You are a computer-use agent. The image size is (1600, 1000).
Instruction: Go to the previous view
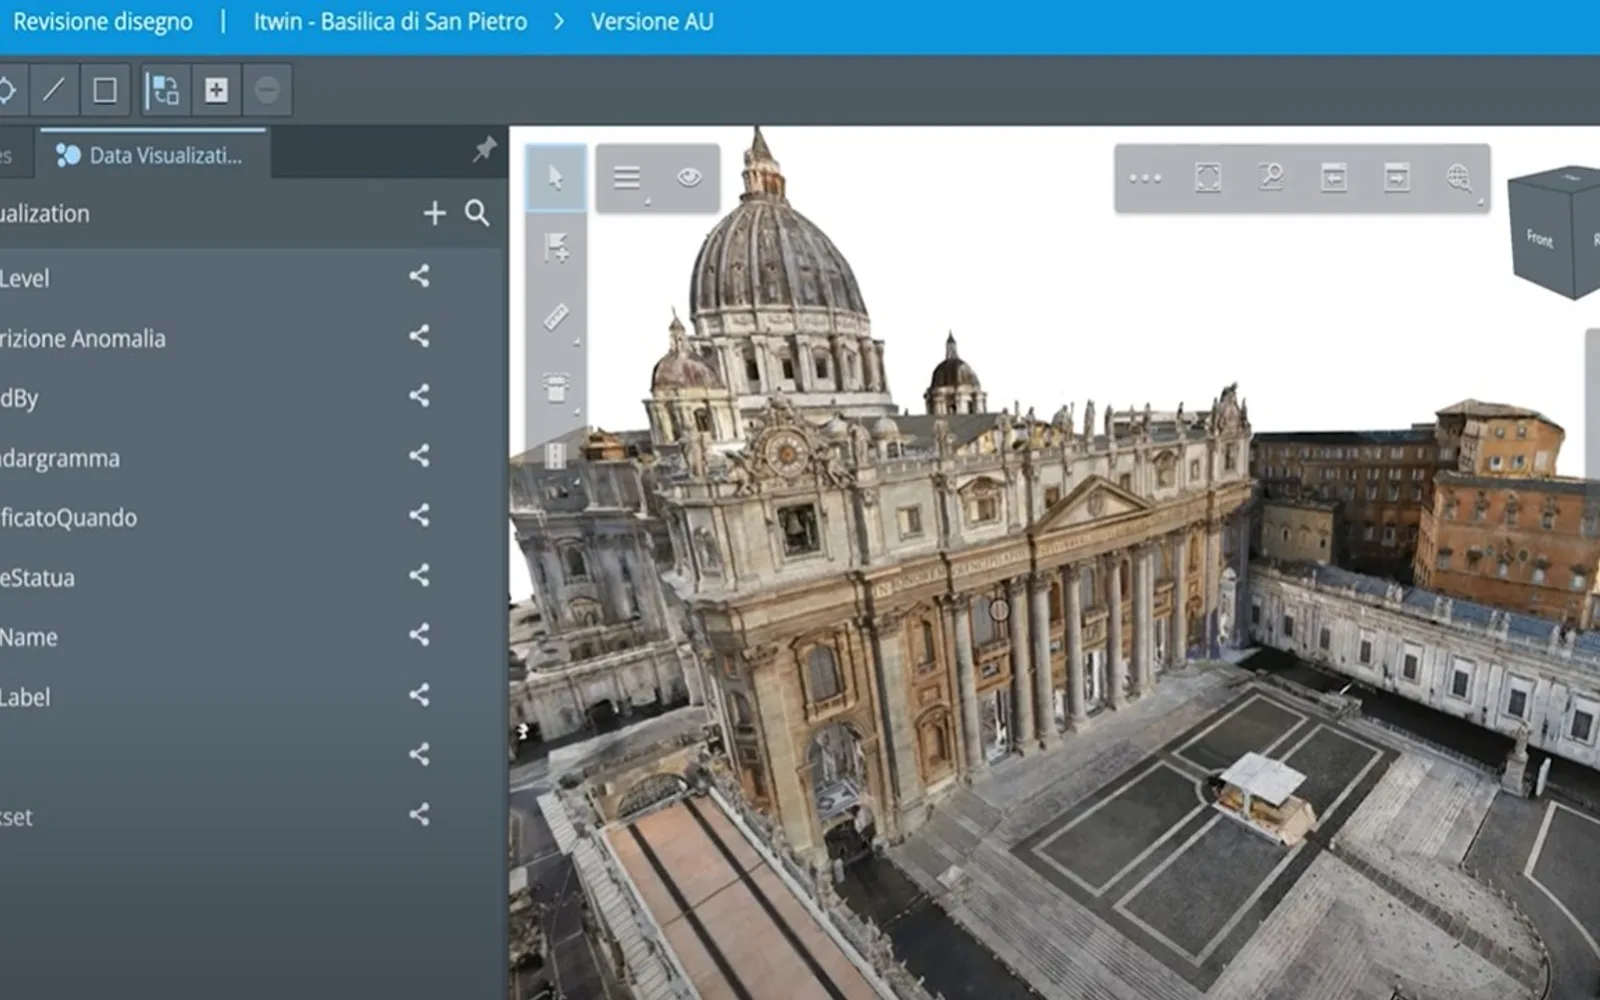(1334, 178)
